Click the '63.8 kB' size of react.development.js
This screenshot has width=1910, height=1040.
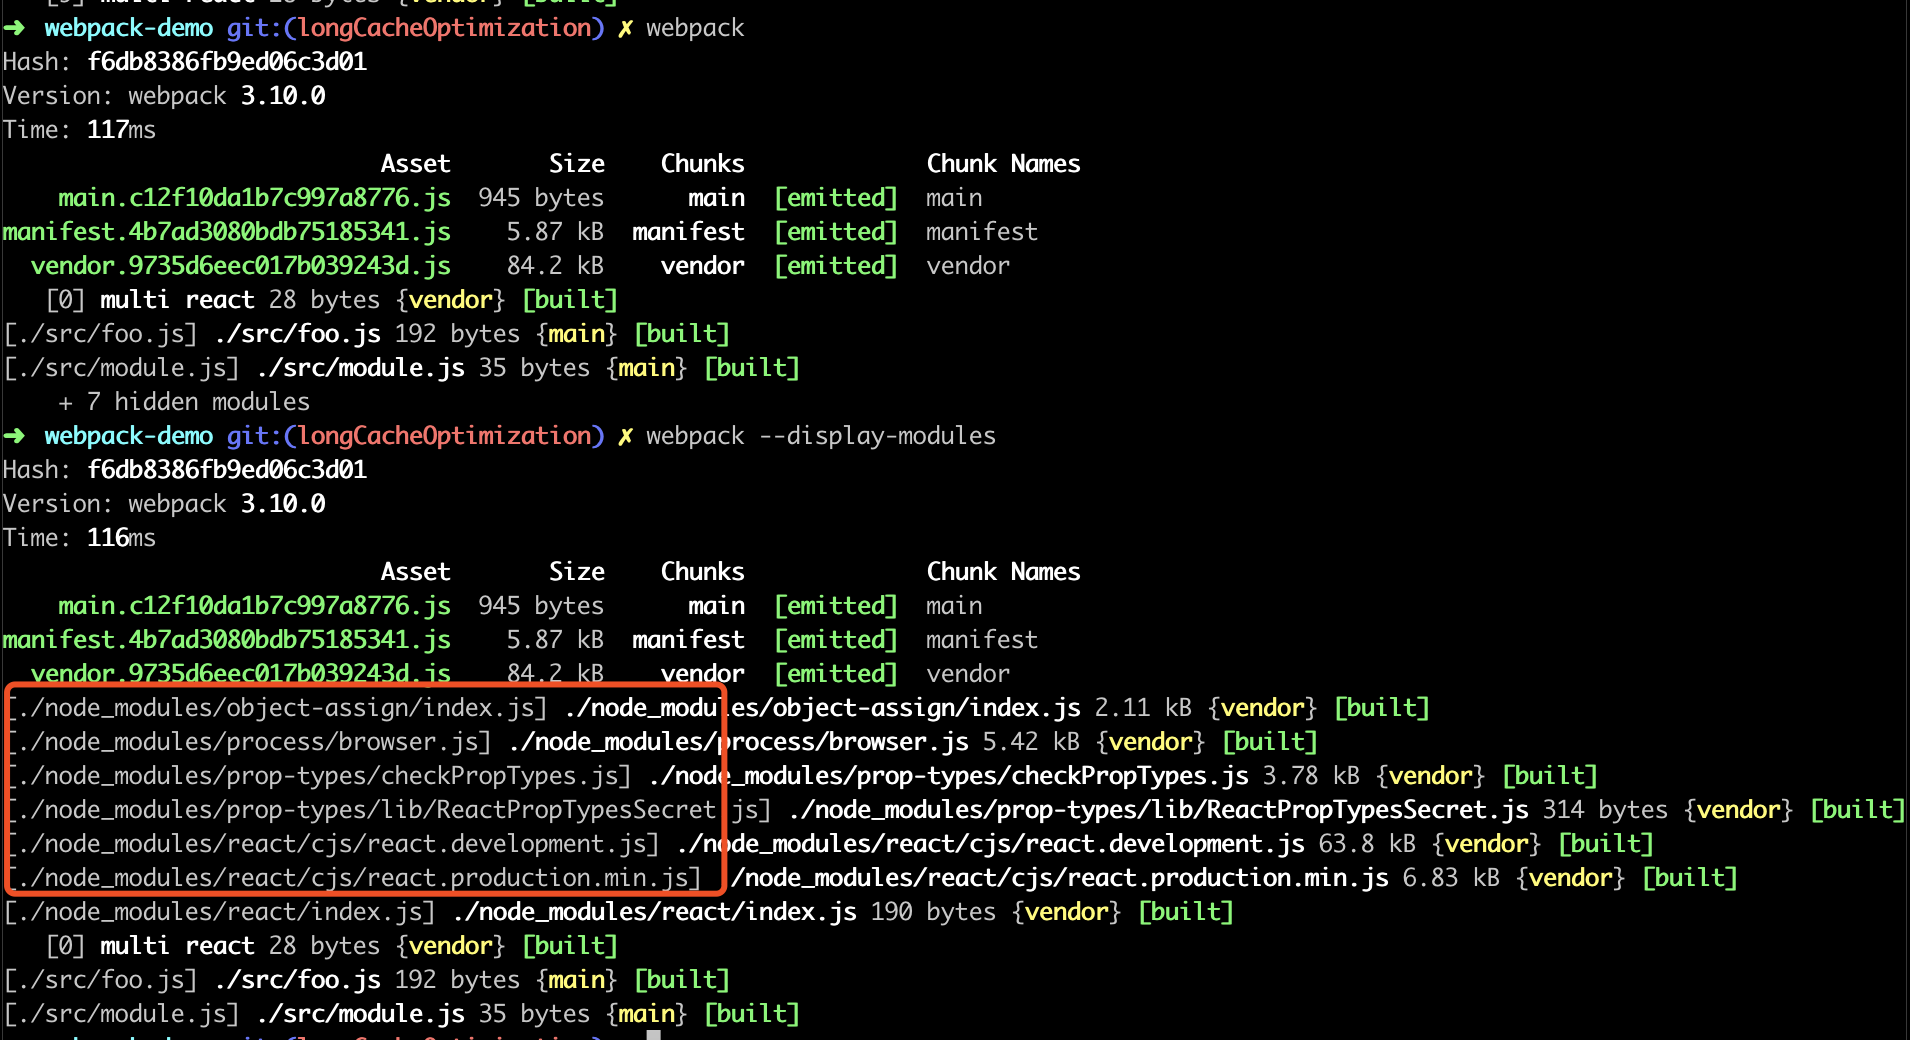pos(1367,844)
